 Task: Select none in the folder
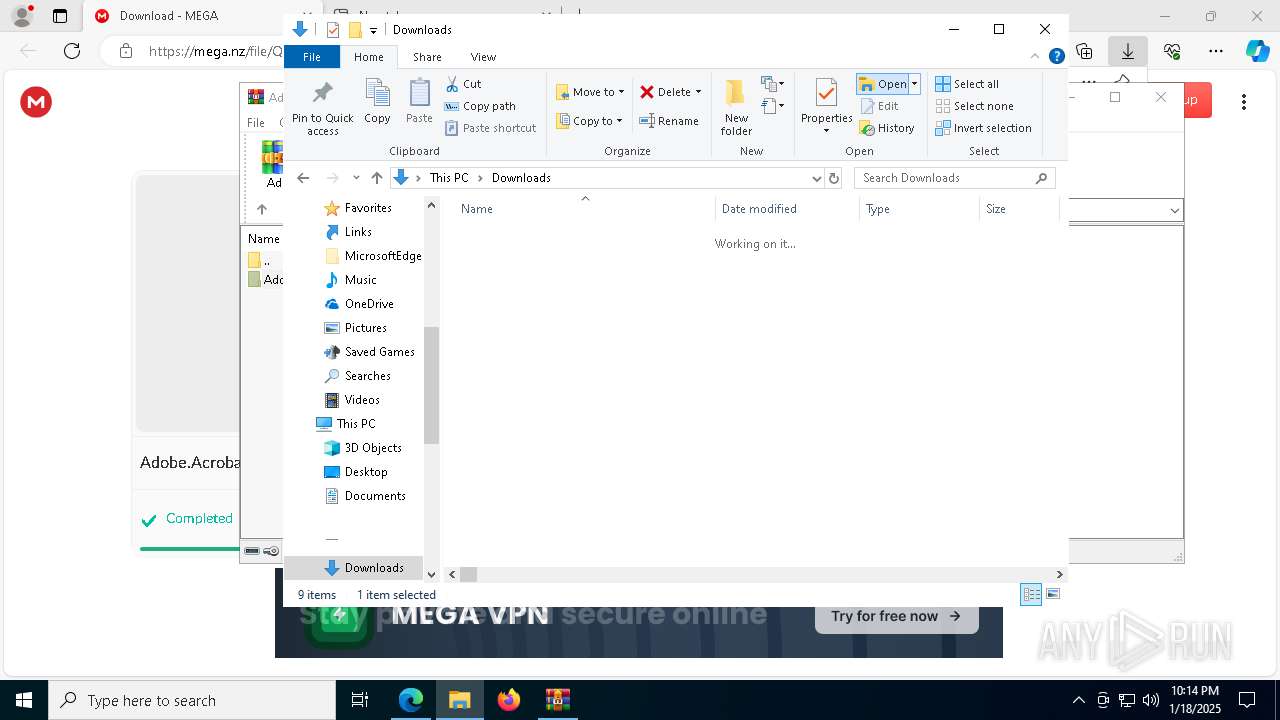click(x=974, y=106)
